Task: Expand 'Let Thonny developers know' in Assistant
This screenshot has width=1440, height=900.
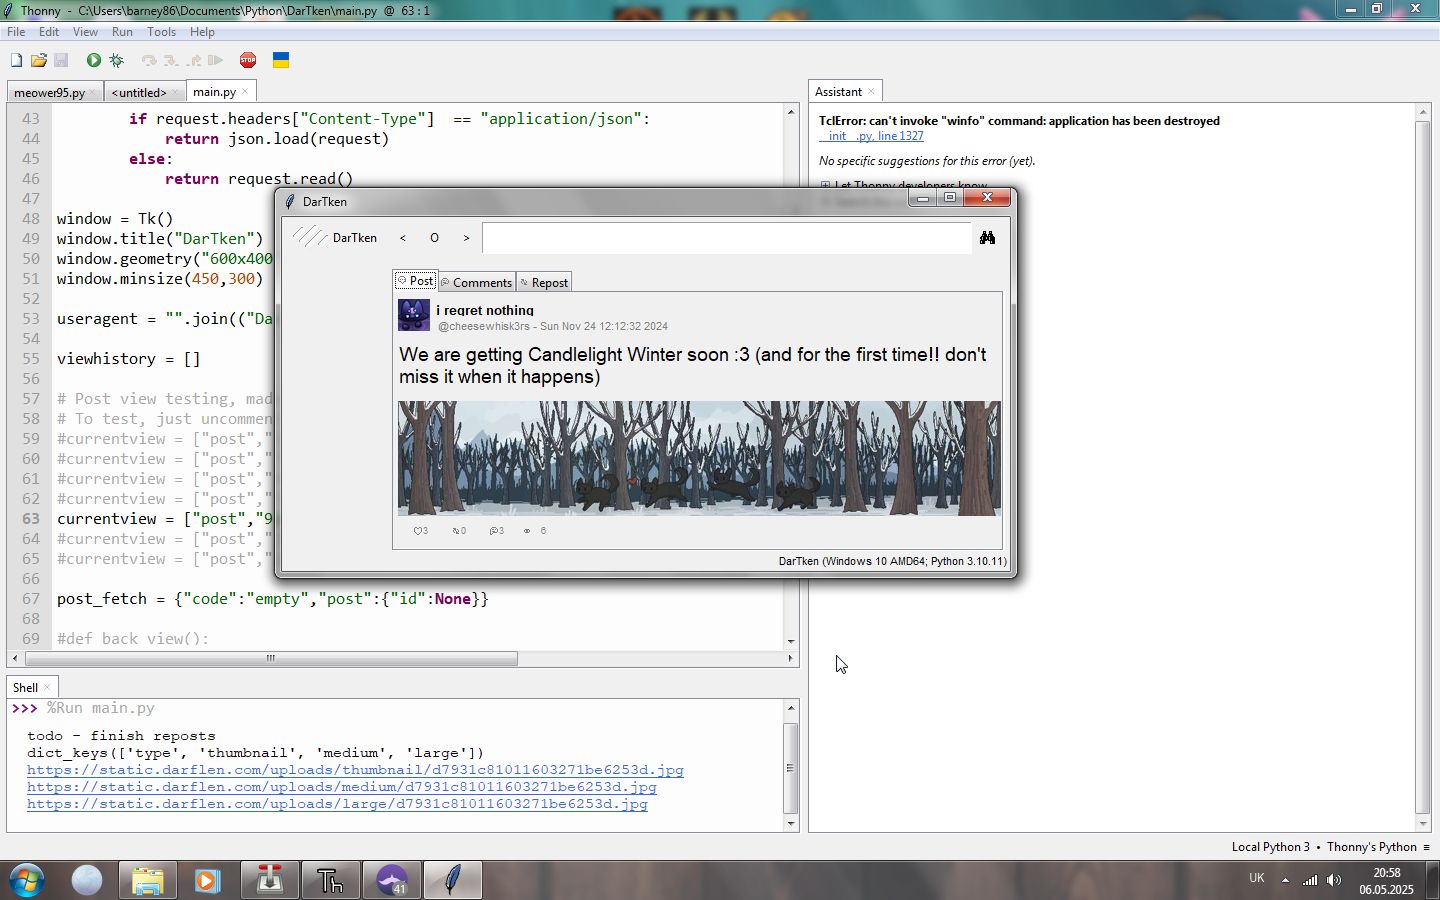Action: (825, 185)
